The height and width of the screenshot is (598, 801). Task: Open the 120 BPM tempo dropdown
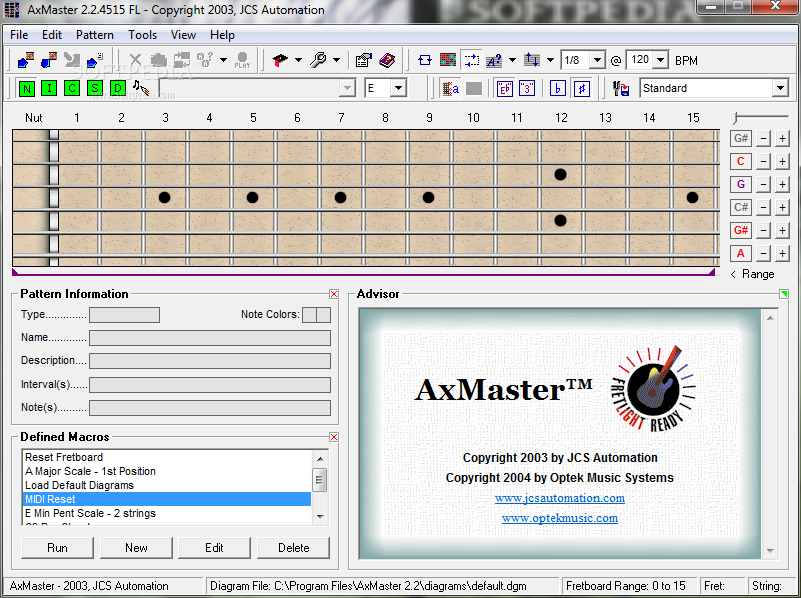(661, 60)
